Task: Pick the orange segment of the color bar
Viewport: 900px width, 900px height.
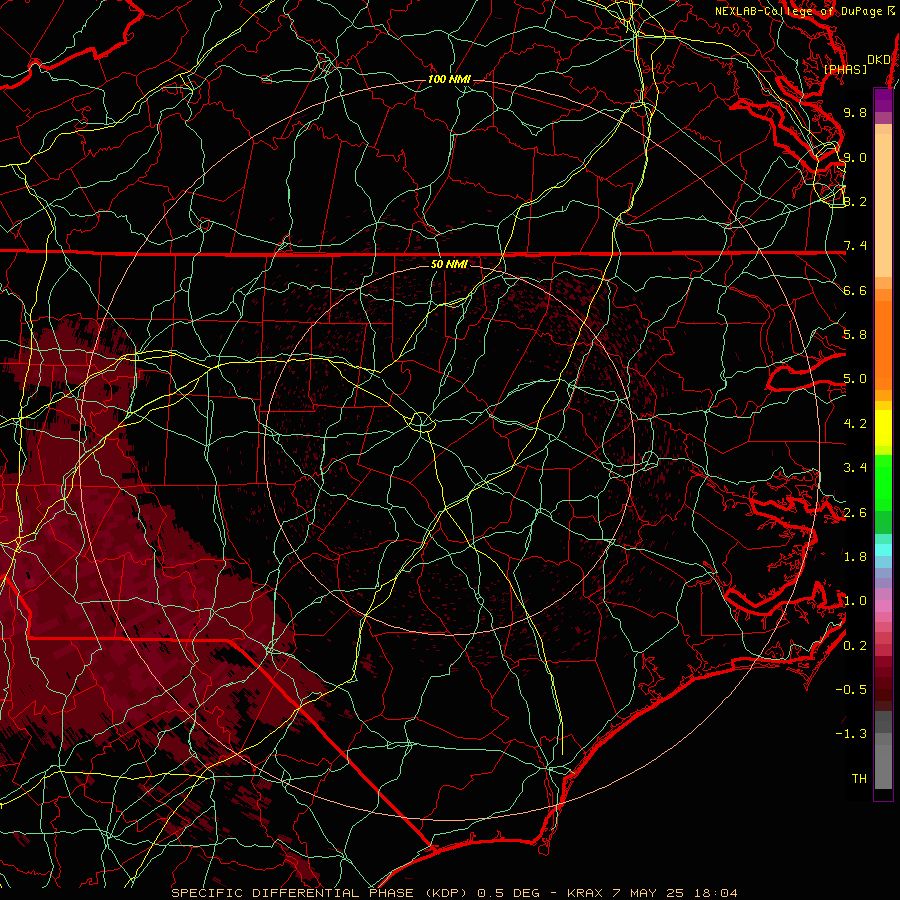Action: click(x=883, y=344)
